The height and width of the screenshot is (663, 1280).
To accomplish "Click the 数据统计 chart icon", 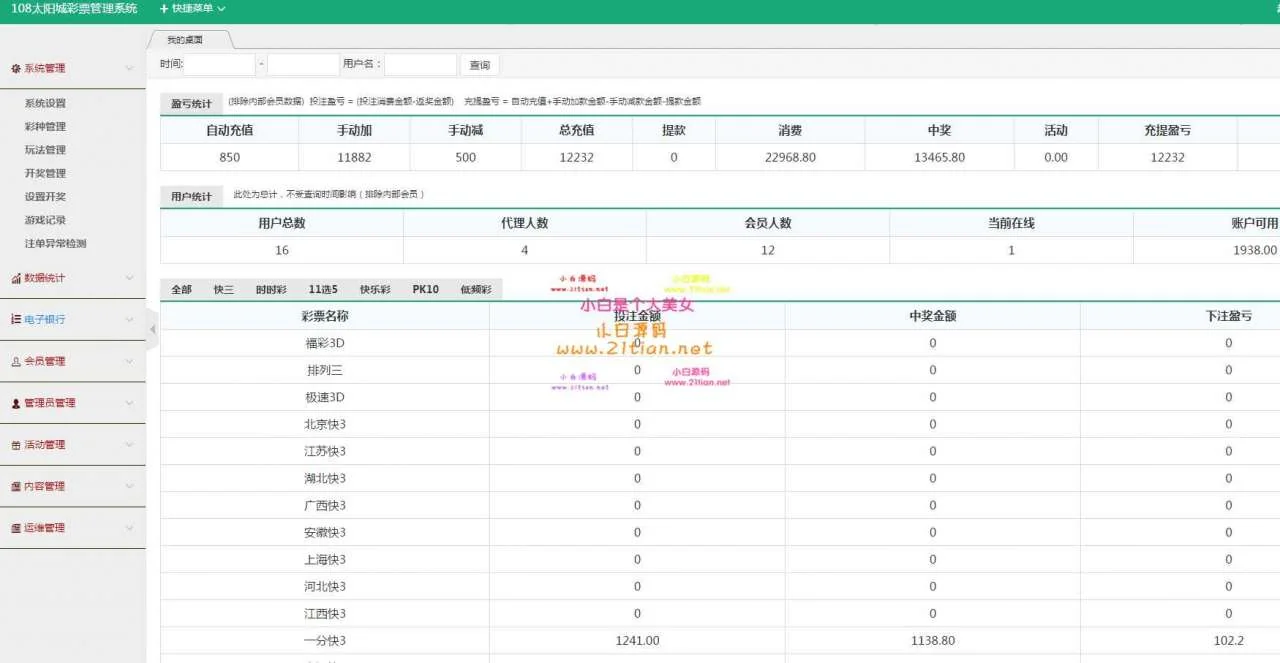I will [16, 278].
